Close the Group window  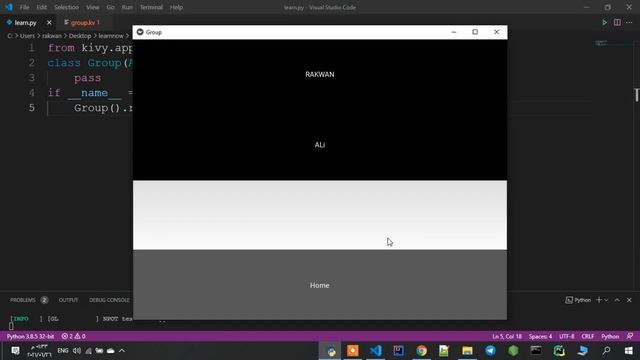click(x=496, y=32)
